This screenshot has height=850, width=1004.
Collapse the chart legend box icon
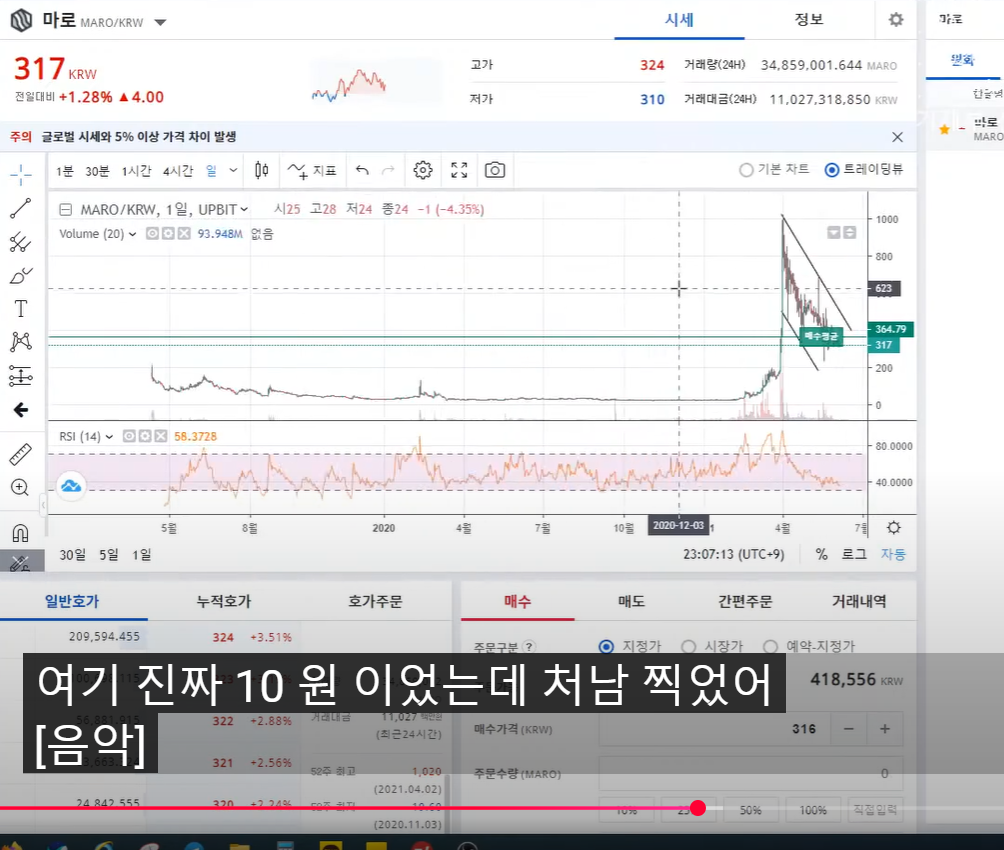65,209
